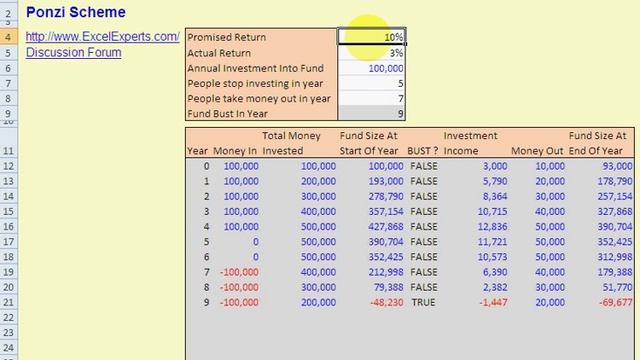
Task: Select the Actual Return 3% cell
Action: coord(371,53)
